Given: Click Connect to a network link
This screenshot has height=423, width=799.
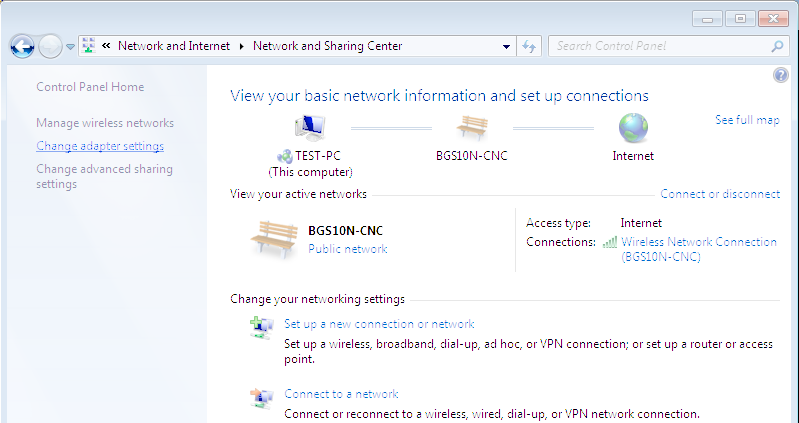Looking at the screenshot, I should point(341,394).
